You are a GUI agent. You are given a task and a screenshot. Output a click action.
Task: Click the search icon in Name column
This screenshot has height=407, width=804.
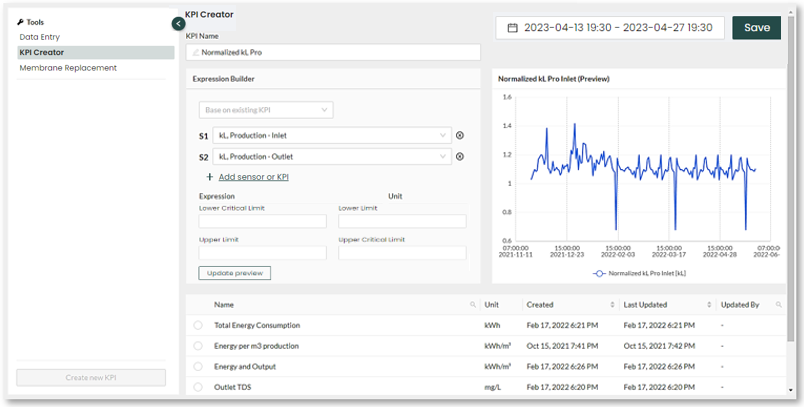tap(473, 305)
